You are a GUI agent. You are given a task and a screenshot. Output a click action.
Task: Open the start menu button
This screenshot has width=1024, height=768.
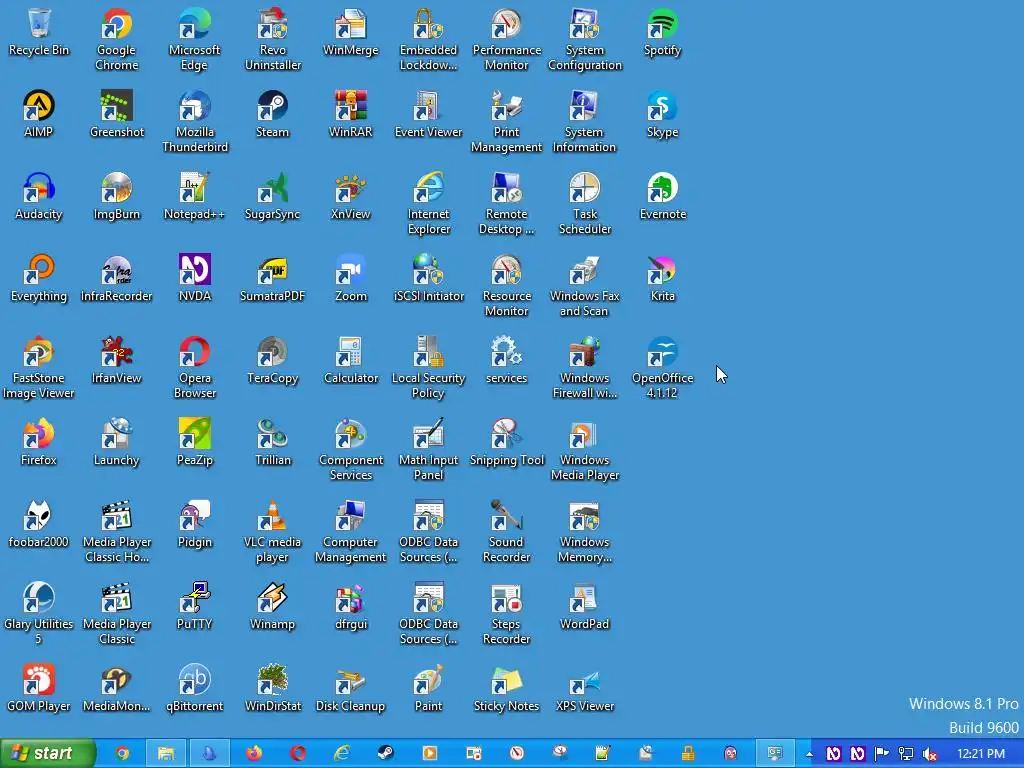48,754
